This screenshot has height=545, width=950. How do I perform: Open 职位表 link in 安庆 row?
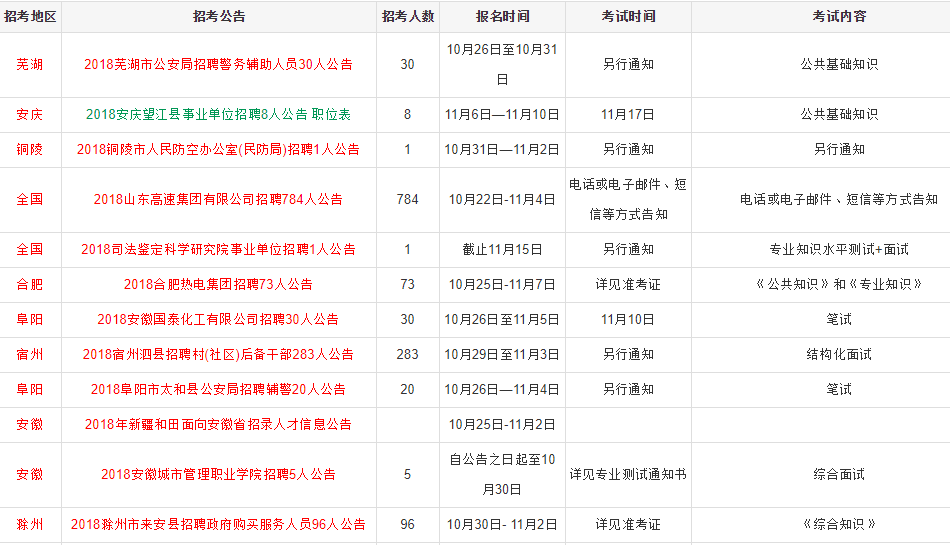[x=331, y=114]
